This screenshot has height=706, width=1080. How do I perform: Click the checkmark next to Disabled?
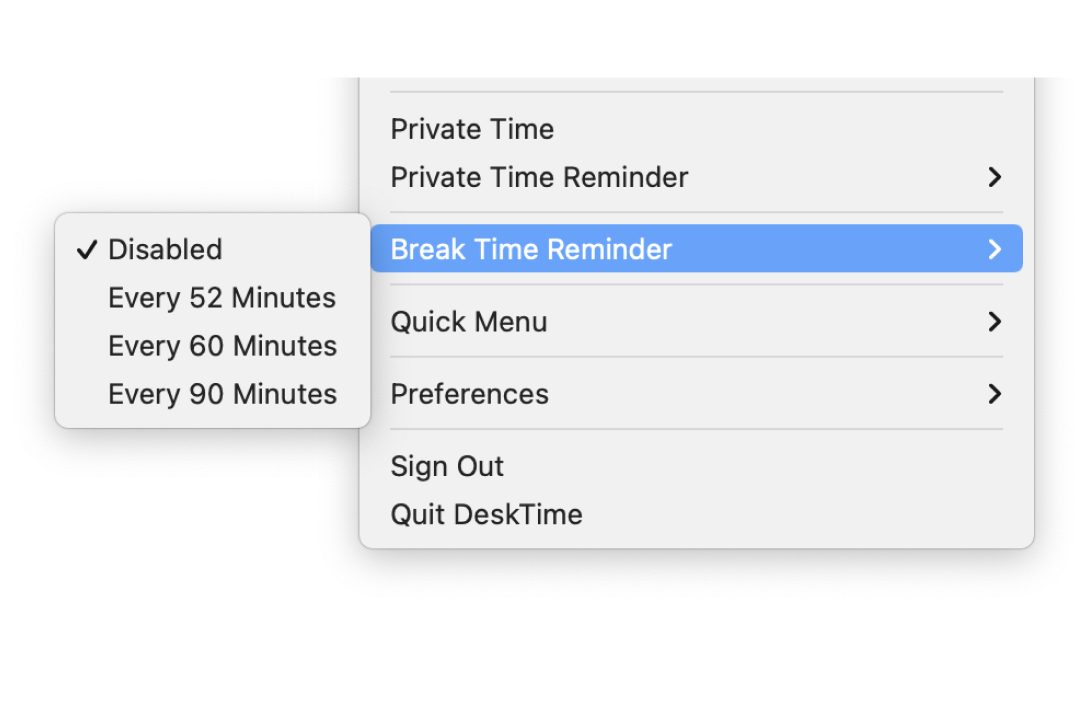(x=86, y=249)
